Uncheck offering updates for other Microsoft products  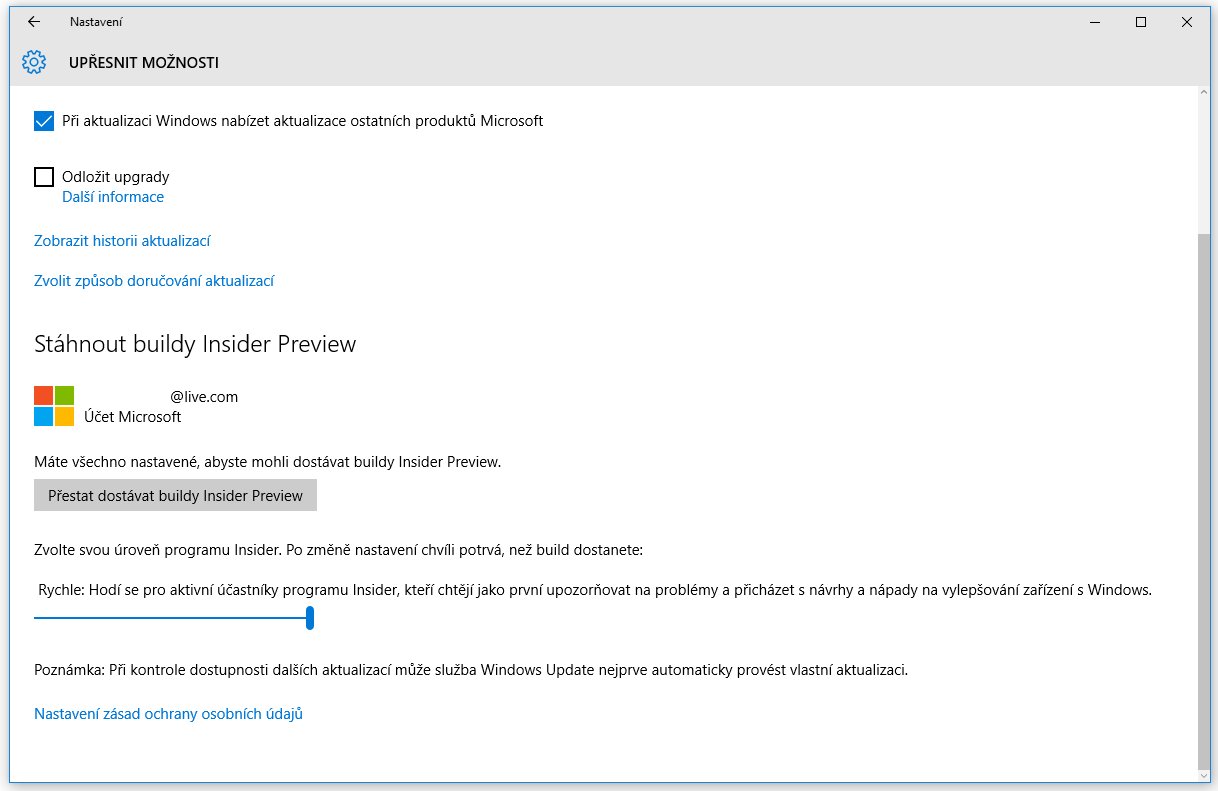[44, 121]
